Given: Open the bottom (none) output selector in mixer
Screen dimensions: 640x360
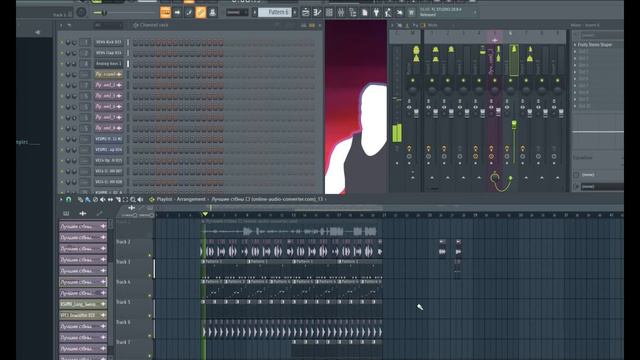Looking at the screenshot, I should point(602,187).
